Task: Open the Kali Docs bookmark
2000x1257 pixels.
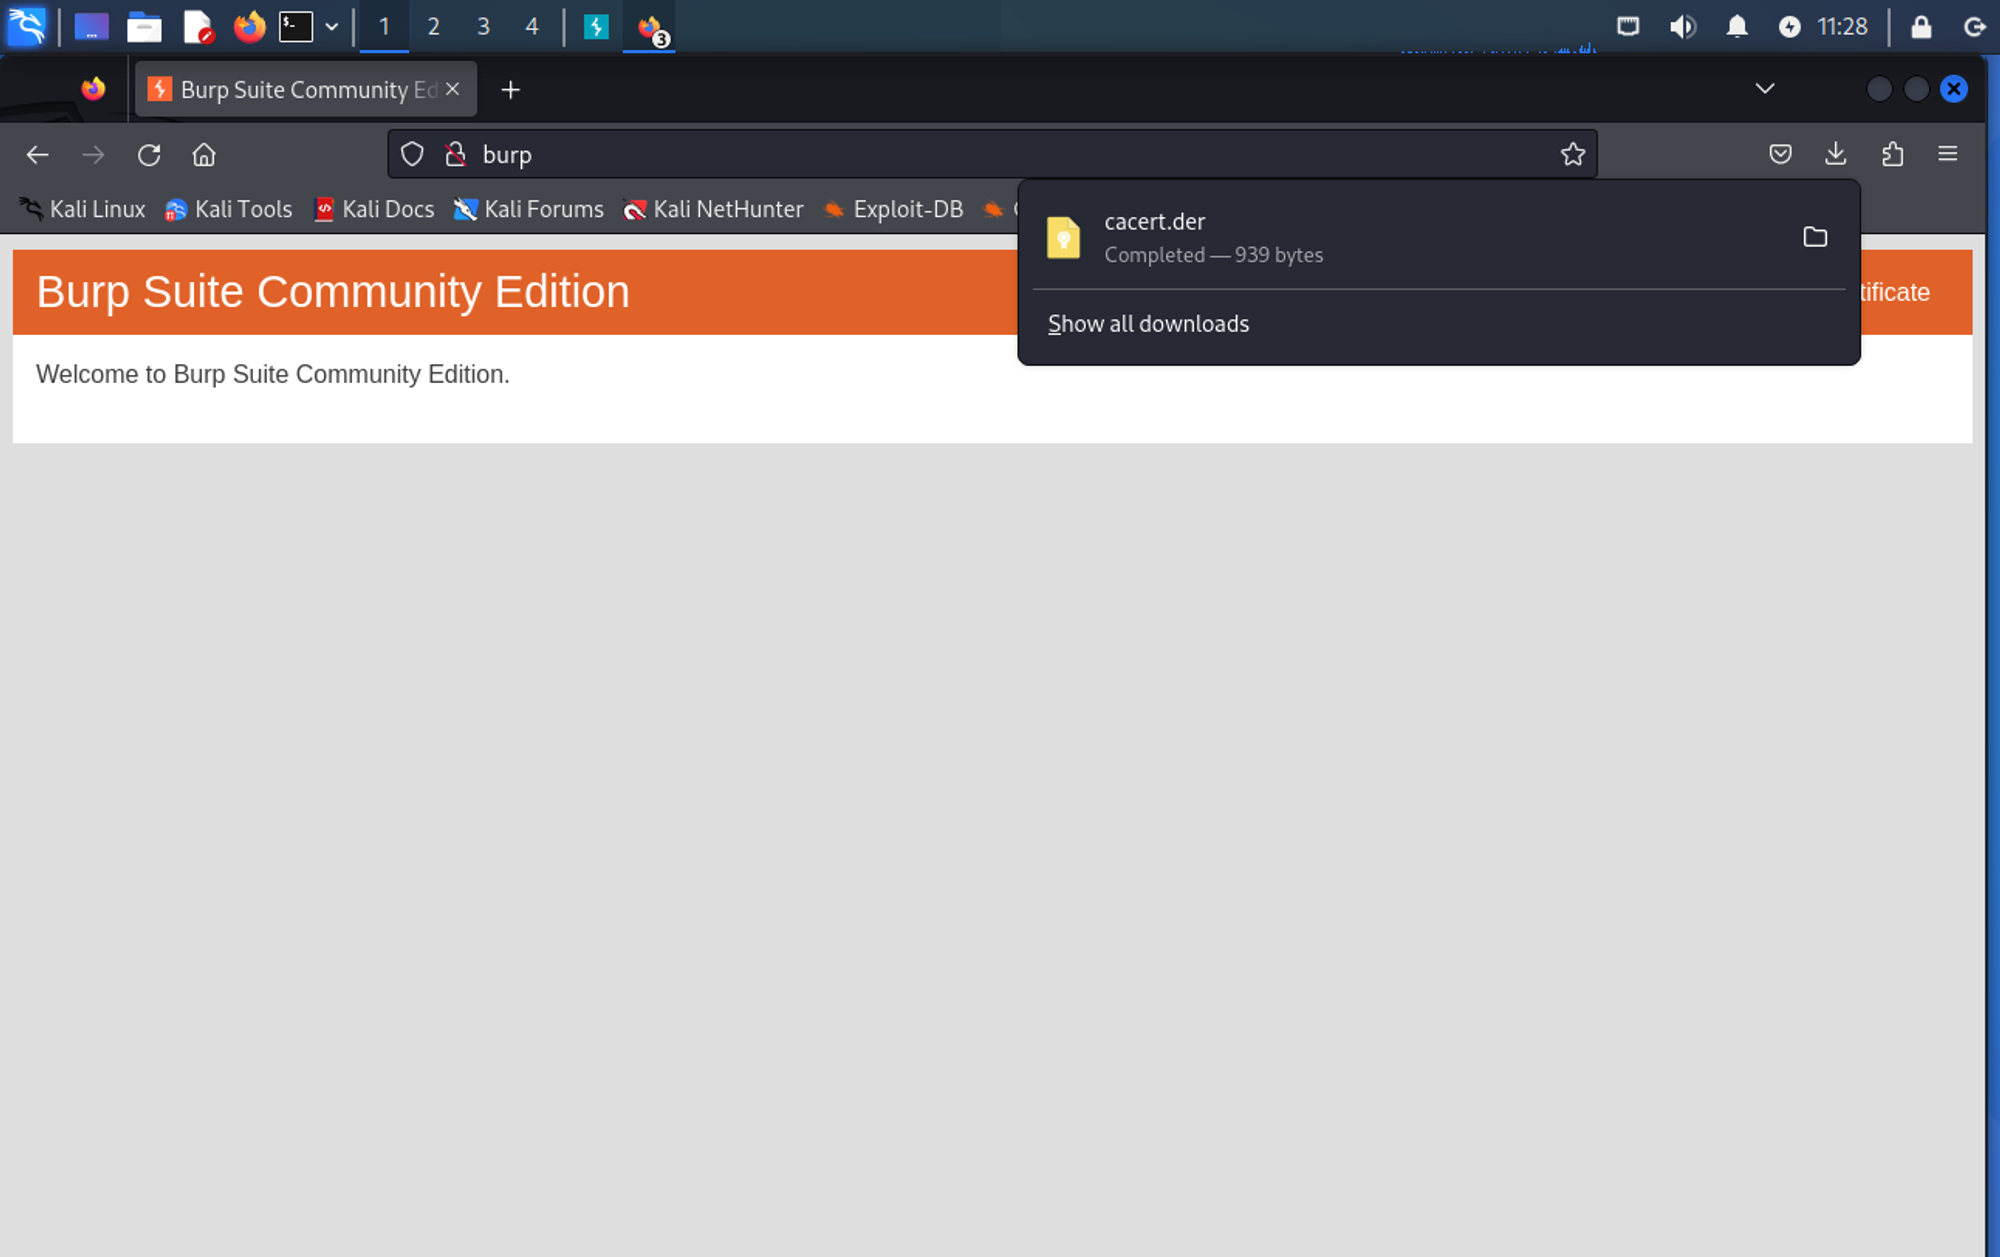Action: (x=374, y=209)
